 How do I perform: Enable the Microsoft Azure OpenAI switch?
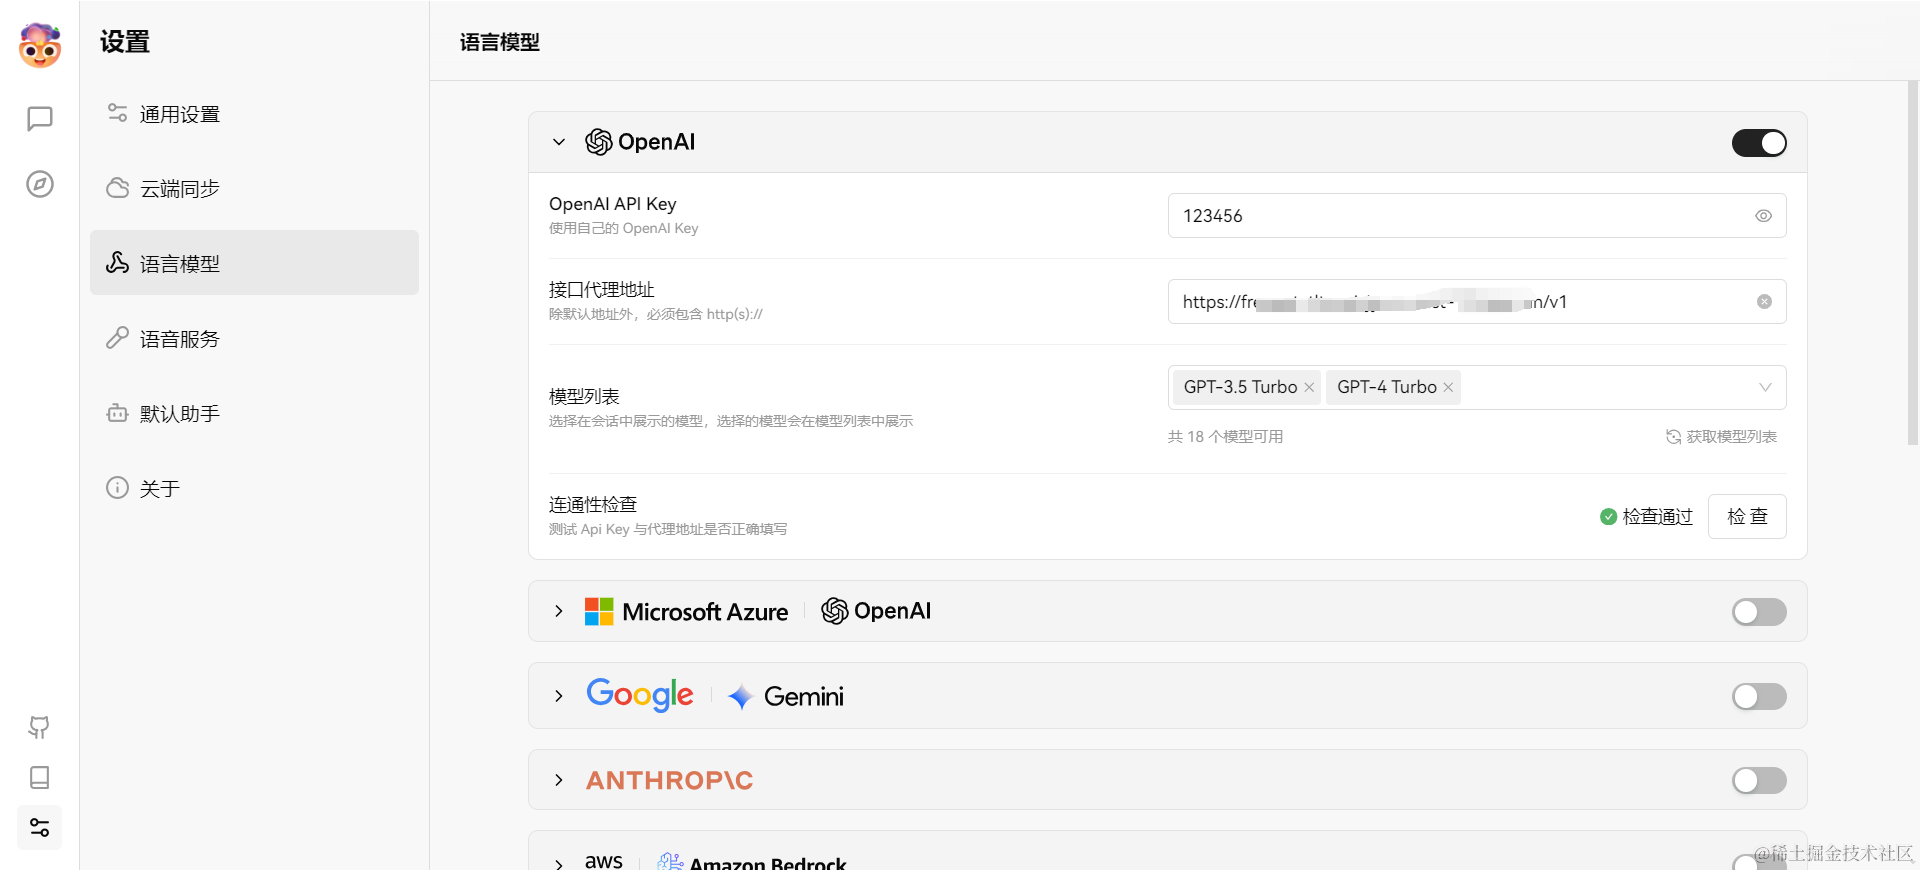coord(1759,612)
